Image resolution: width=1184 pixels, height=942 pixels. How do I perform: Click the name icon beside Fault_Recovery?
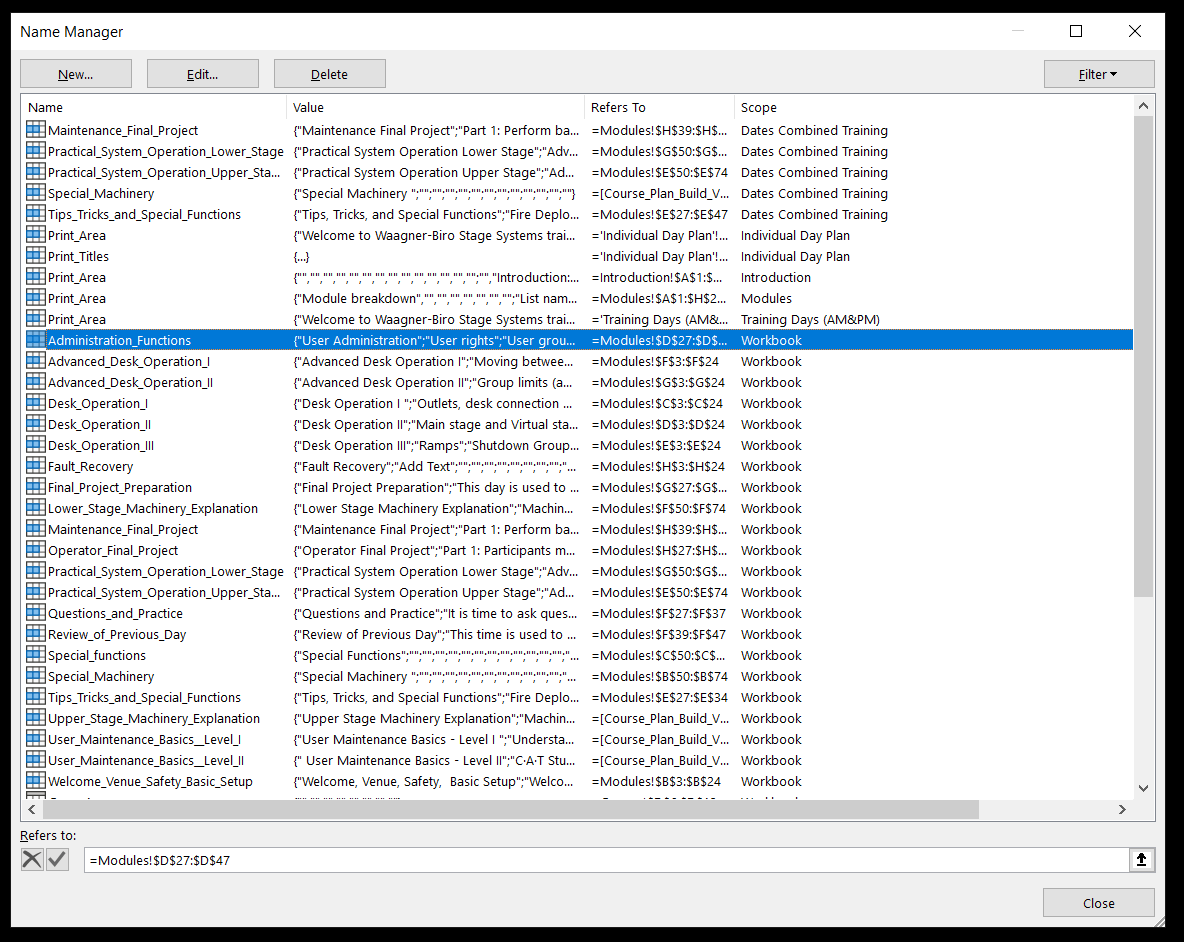pos(35,466)
